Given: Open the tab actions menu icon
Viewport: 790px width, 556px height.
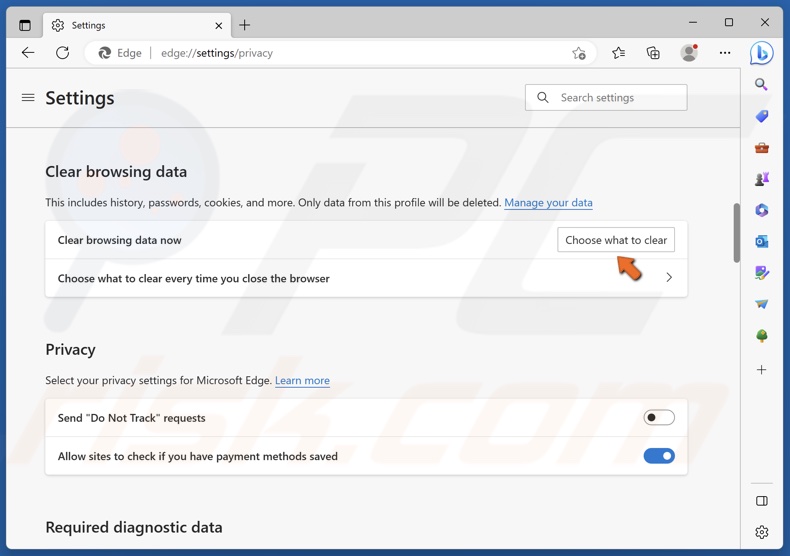Looking at the screenshot, I should click(x=24, y=25).
